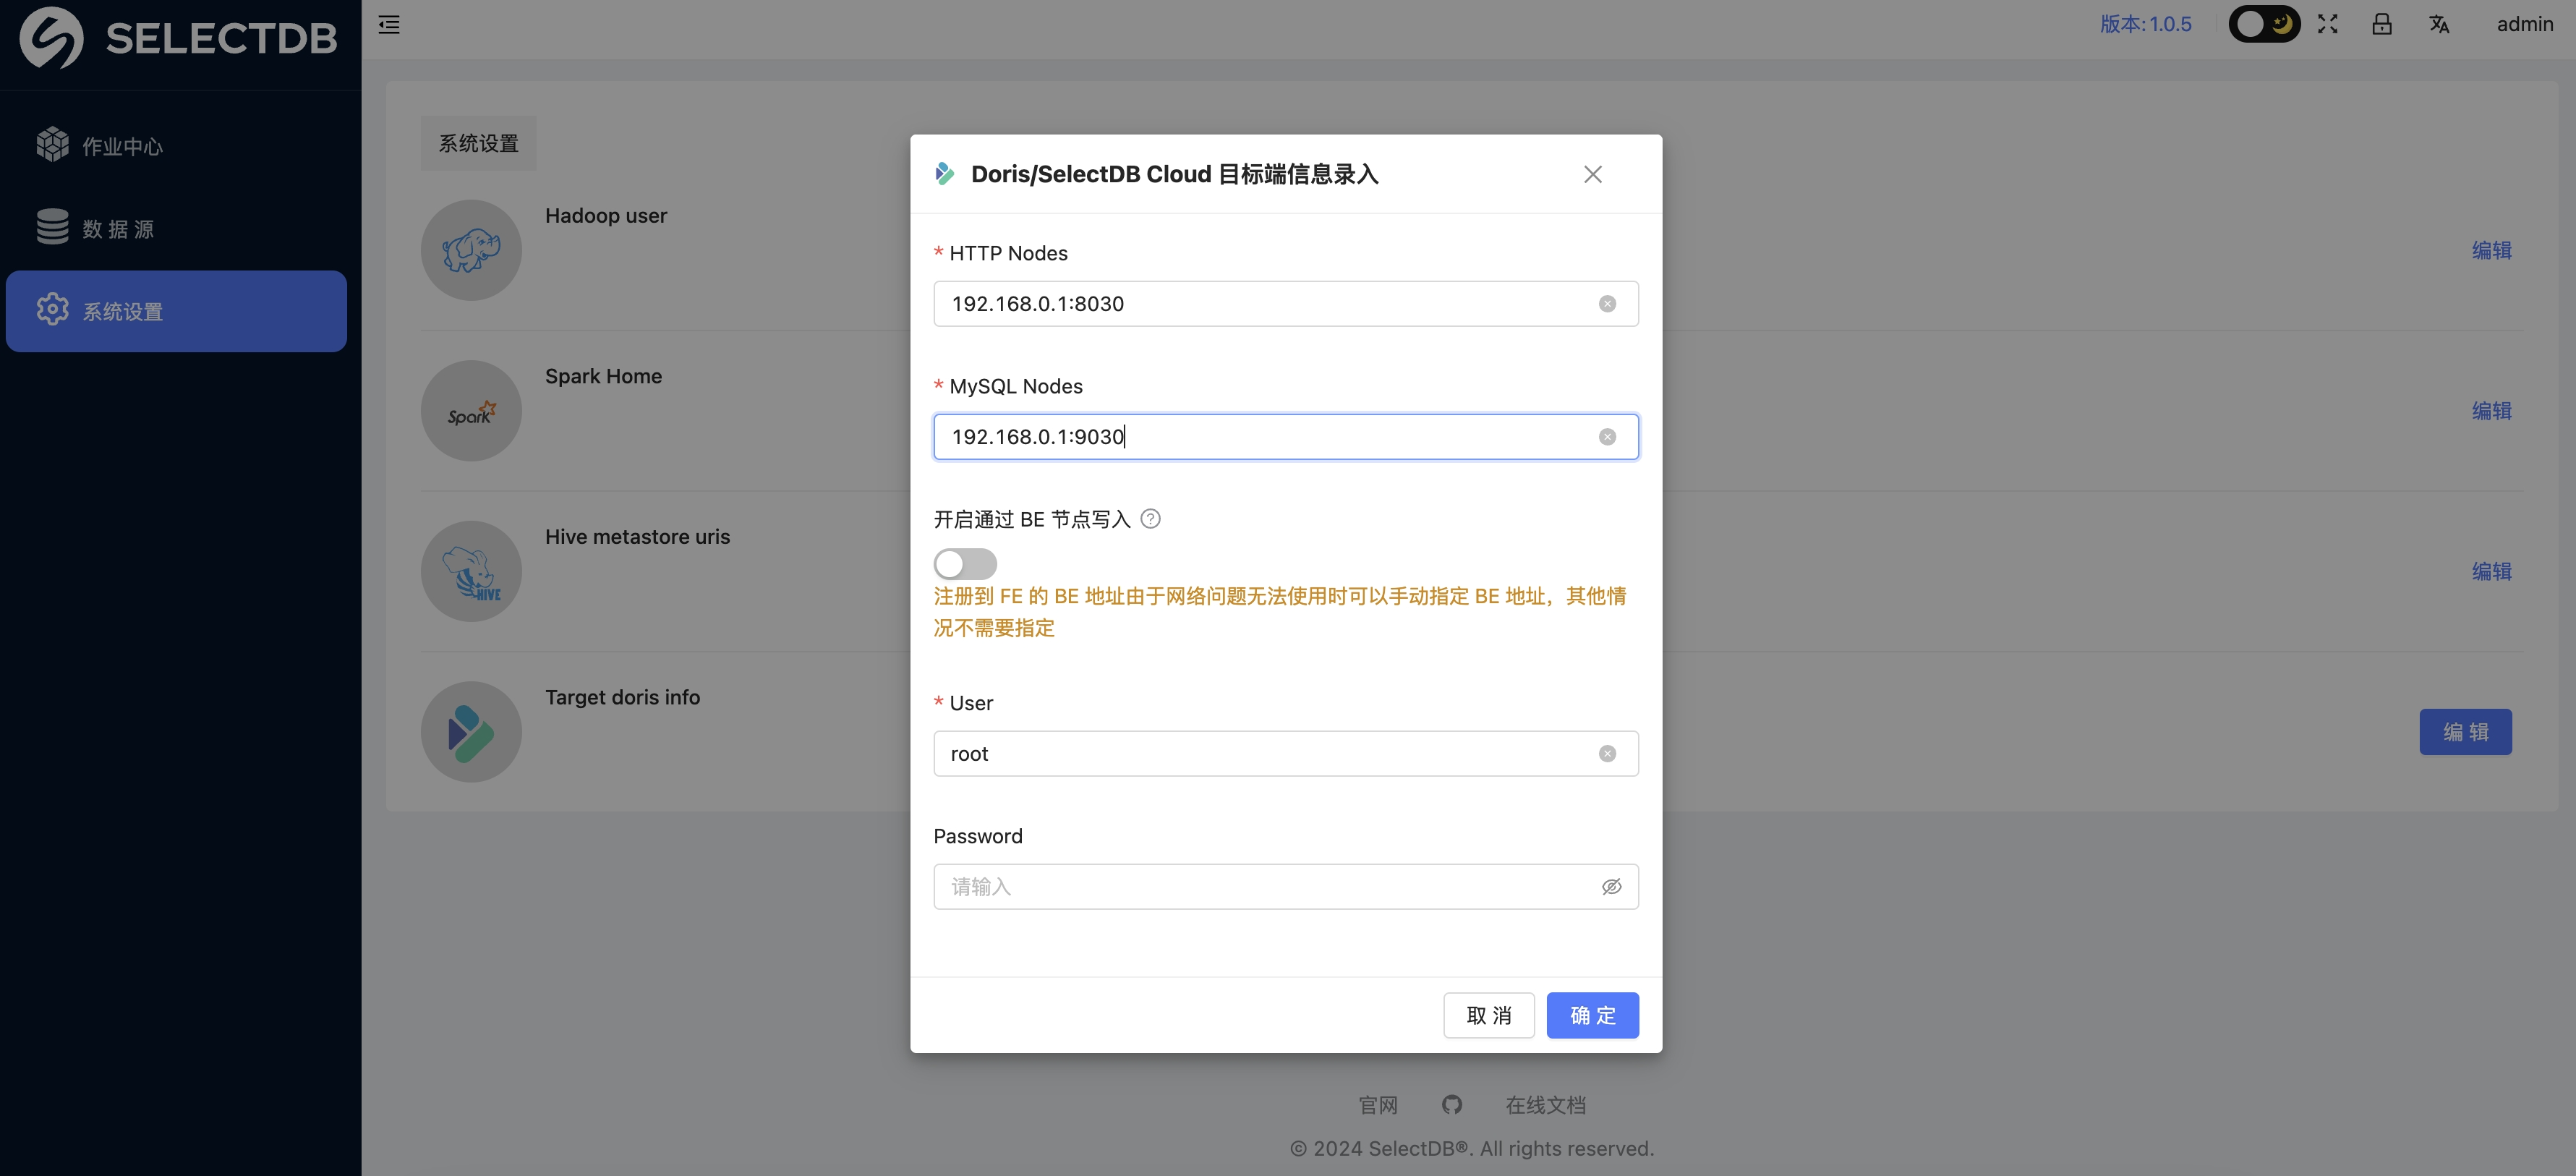Select 系统设置 in the sidebar

(176, 311)
